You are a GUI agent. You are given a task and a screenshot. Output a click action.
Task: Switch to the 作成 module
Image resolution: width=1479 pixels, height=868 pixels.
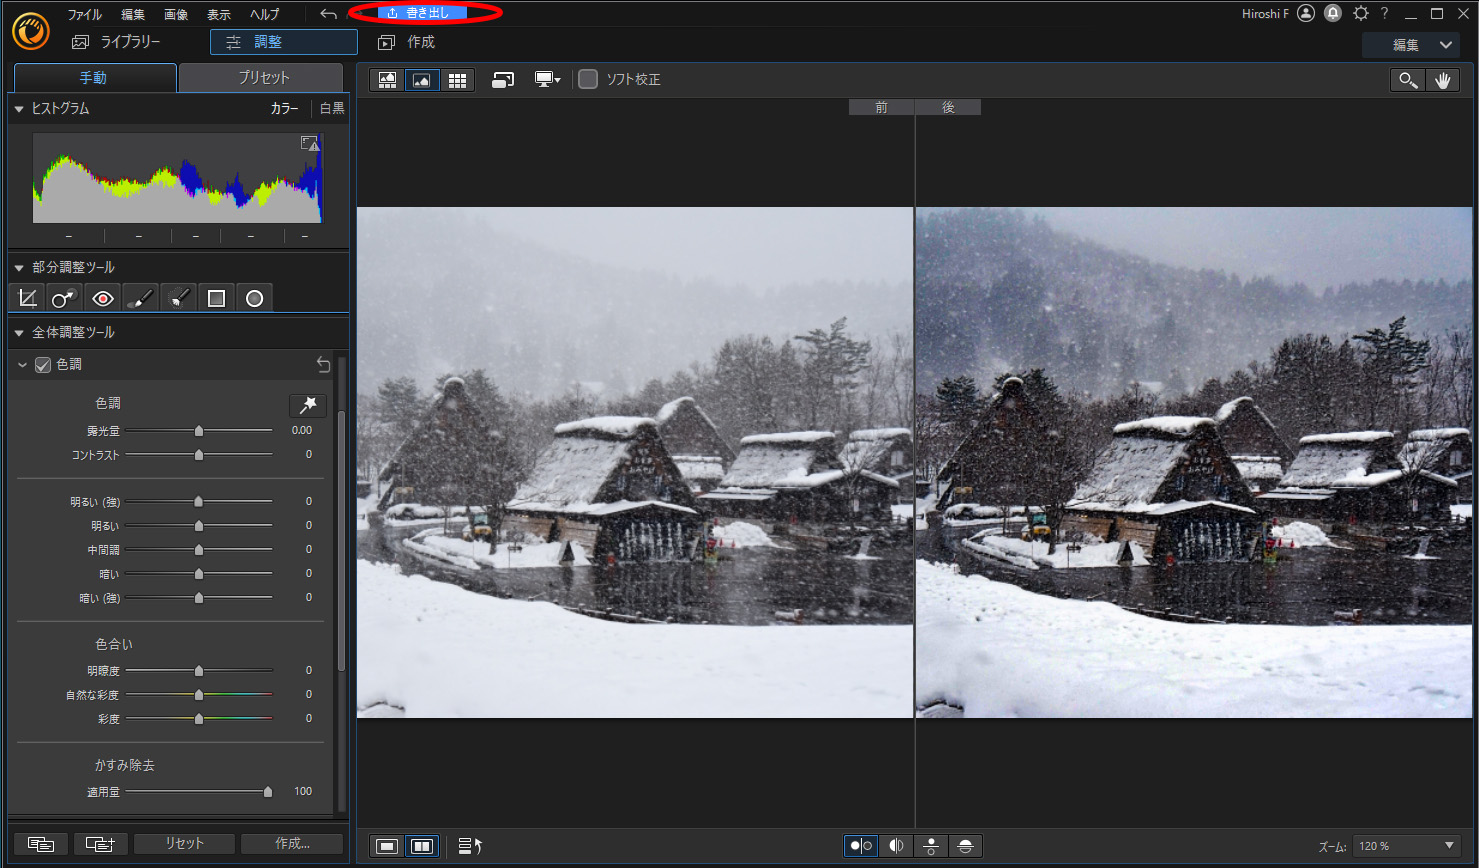tap(406, 42)
